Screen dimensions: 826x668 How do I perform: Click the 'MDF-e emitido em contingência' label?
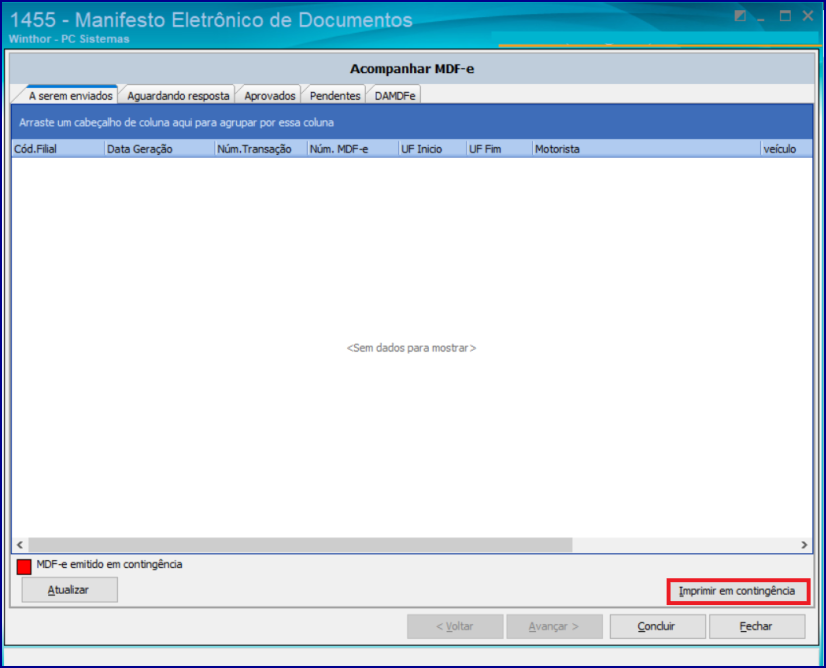coord(109,564)
